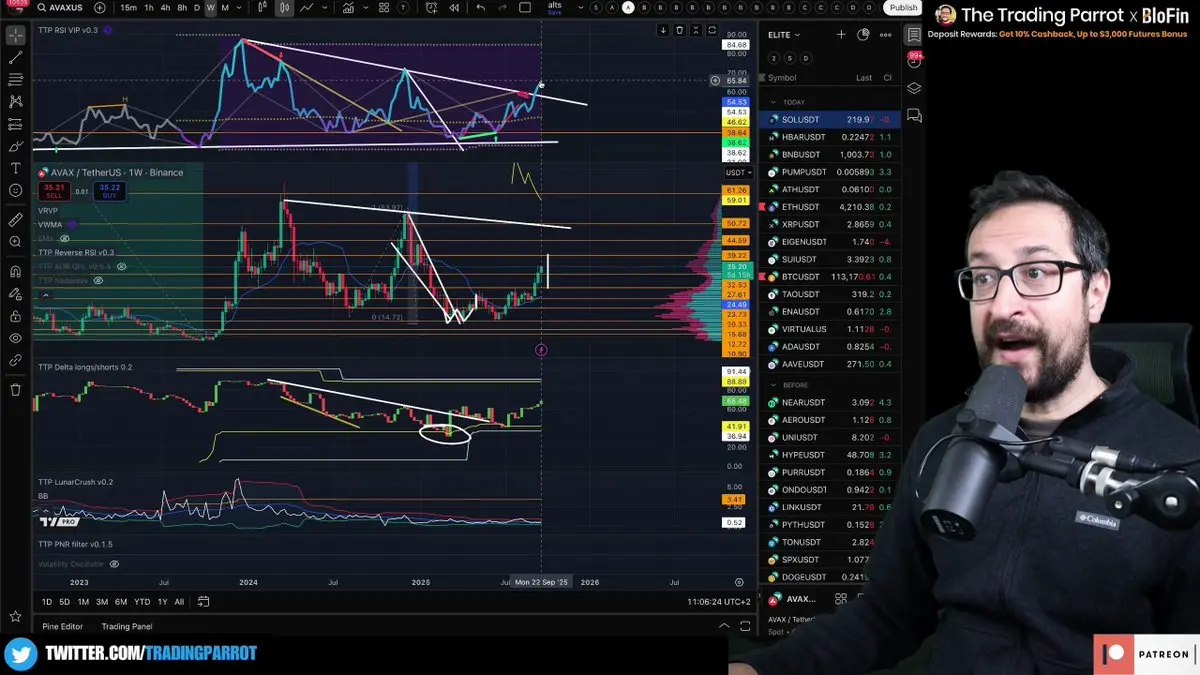Select the YTD date range
The width and height of the screenshot is (1200, 675).
click(141, 602)
